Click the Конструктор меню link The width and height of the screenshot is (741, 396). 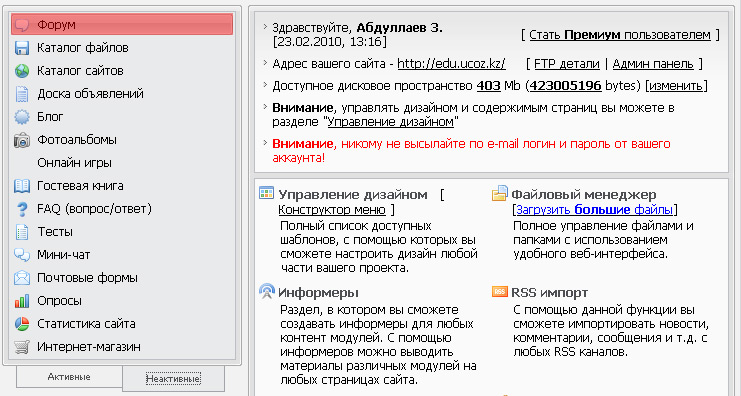coord(332,209)
